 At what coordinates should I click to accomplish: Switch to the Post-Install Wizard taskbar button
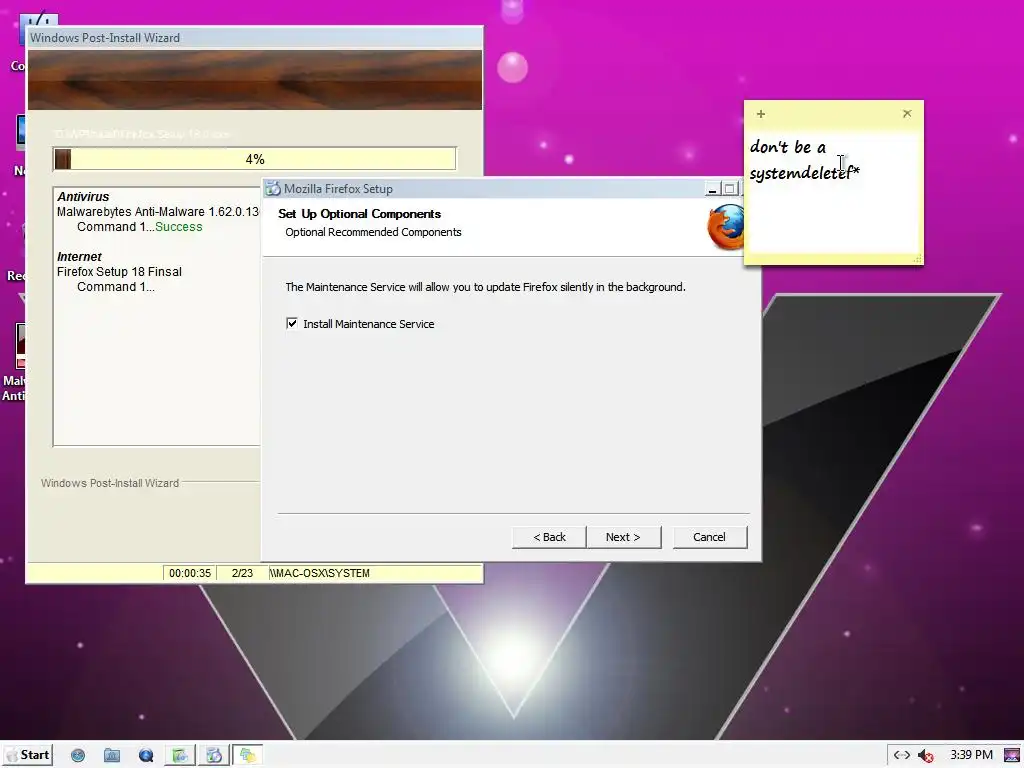coord(180,756)
